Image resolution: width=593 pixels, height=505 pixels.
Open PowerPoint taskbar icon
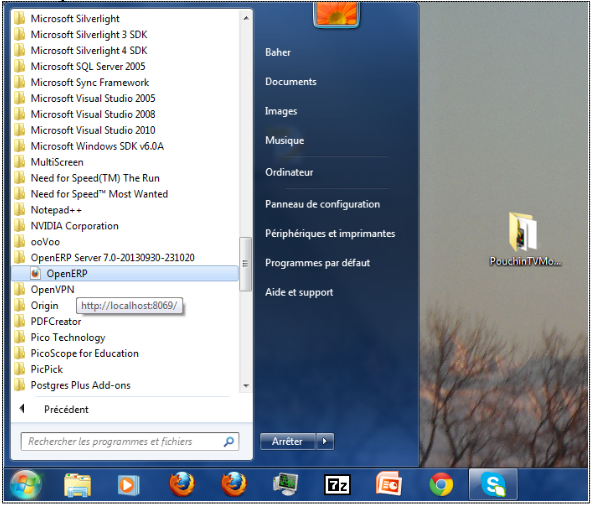click(389, 484)
